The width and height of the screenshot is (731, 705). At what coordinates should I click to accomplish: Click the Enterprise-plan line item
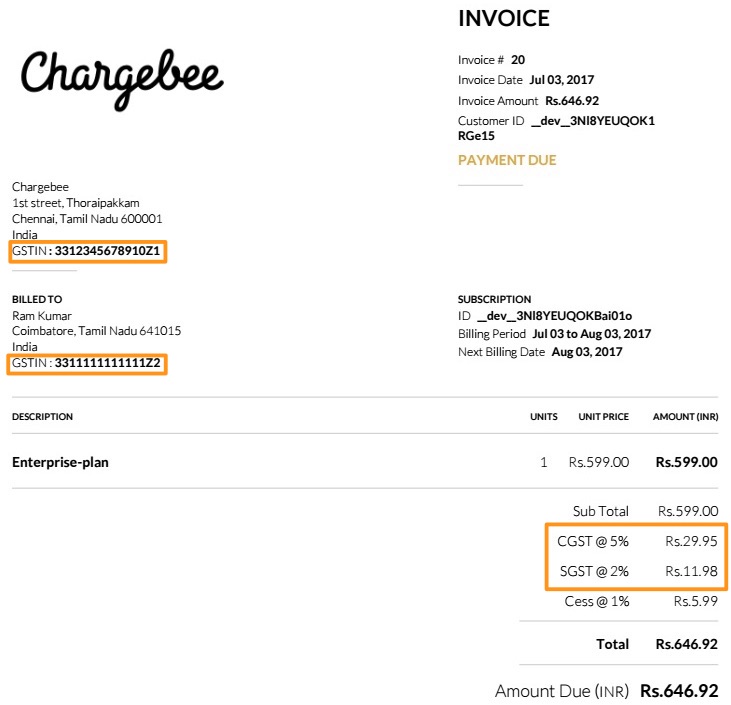tap(60, 462)
